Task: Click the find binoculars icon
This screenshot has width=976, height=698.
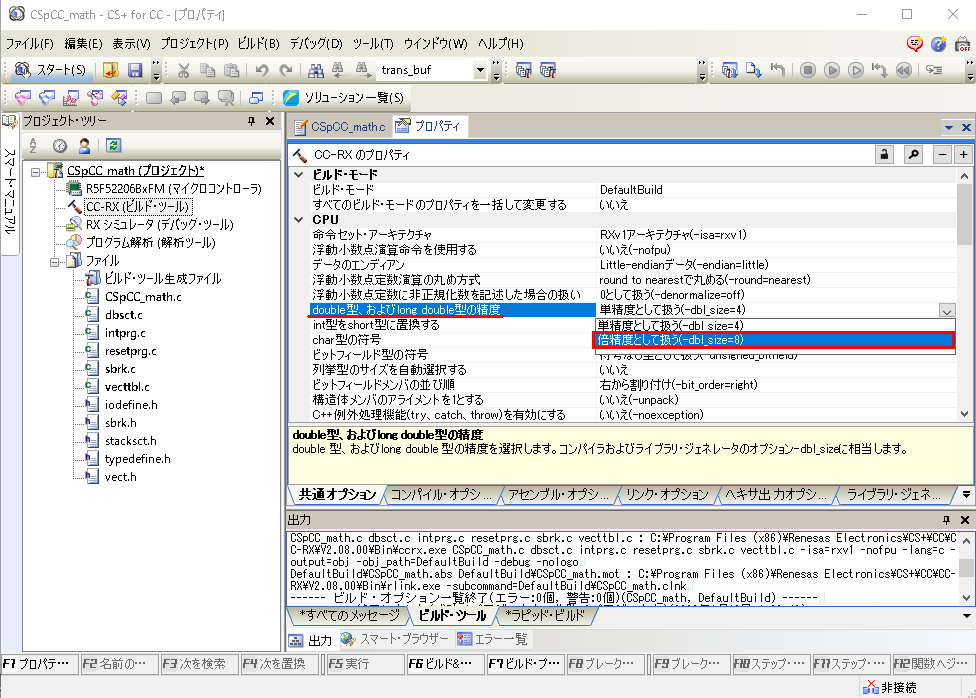Action: click(x=316, y=70)
